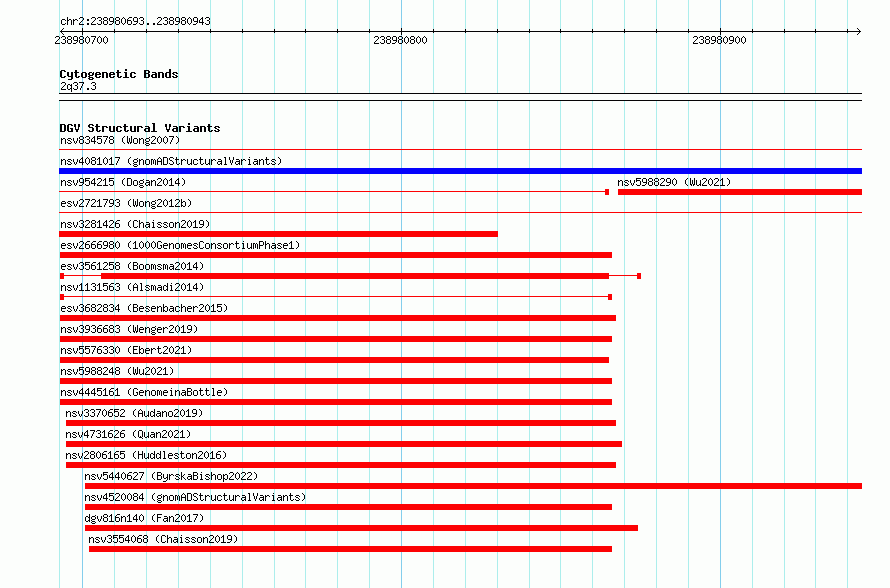This screenshot has height=588, width=890.
Task: Open nsv5440627 (ByrskaBishop2022) label
Action: click(171, 476)
